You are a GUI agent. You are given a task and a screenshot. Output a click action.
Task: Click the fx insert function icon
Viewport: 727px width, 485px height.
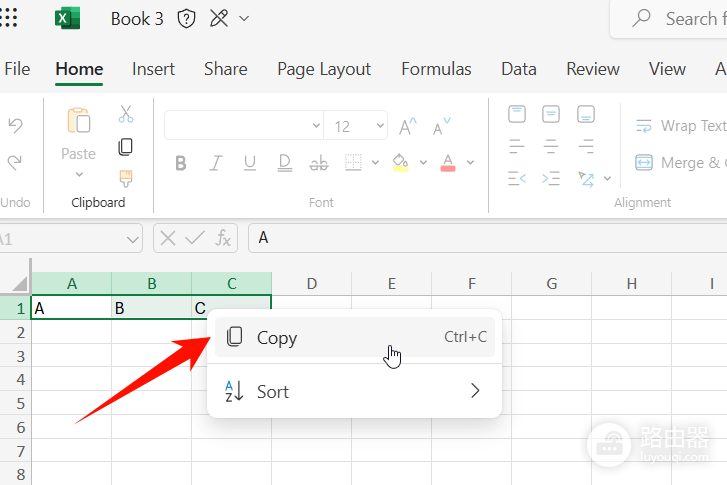pyautogui.click(x=223, y=239)
